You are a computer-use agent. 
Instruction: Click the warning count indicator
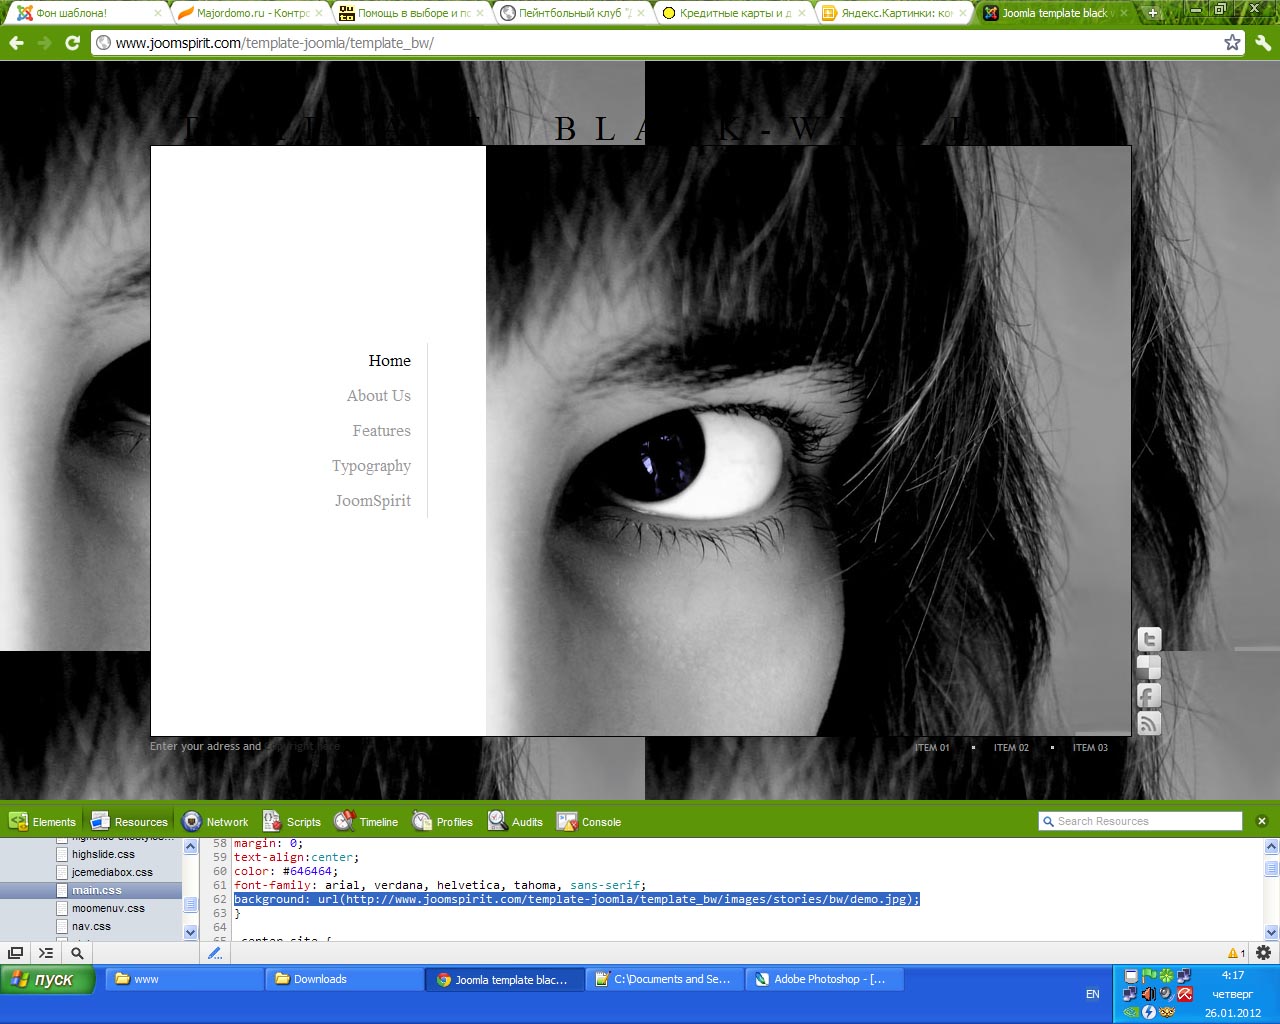click(1236, 953)
